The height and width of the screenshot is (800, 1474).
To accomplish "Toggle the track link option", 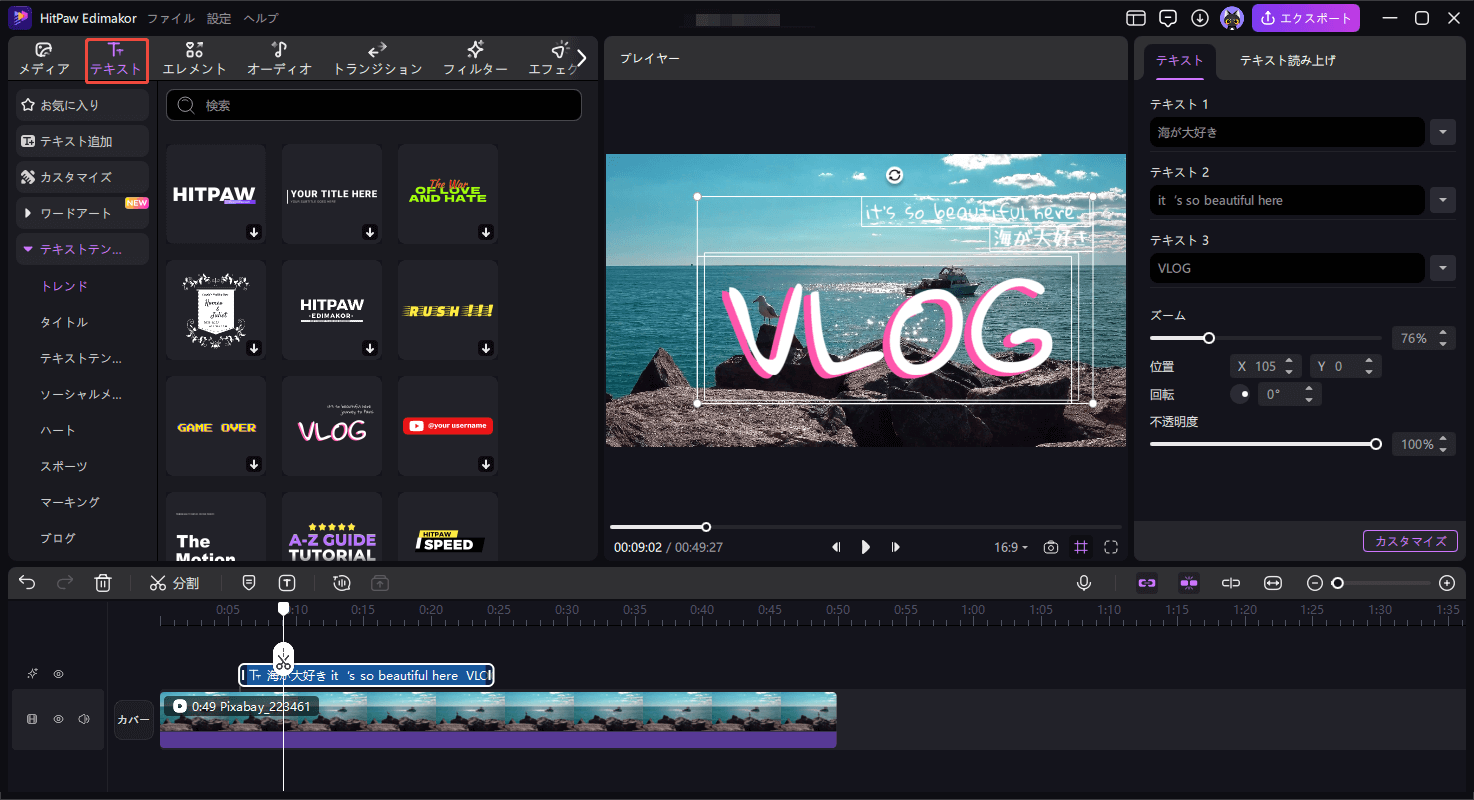I will [1147, 583].
